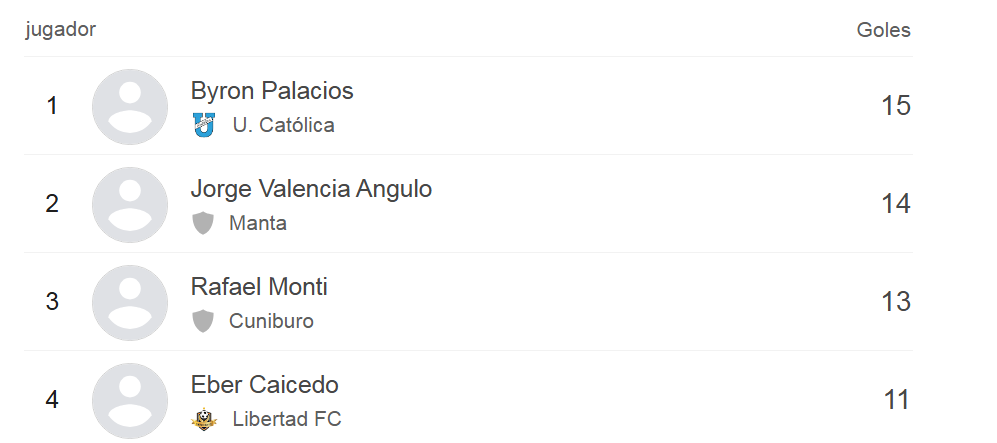Click the Manta team label

[x=258, y=223]
